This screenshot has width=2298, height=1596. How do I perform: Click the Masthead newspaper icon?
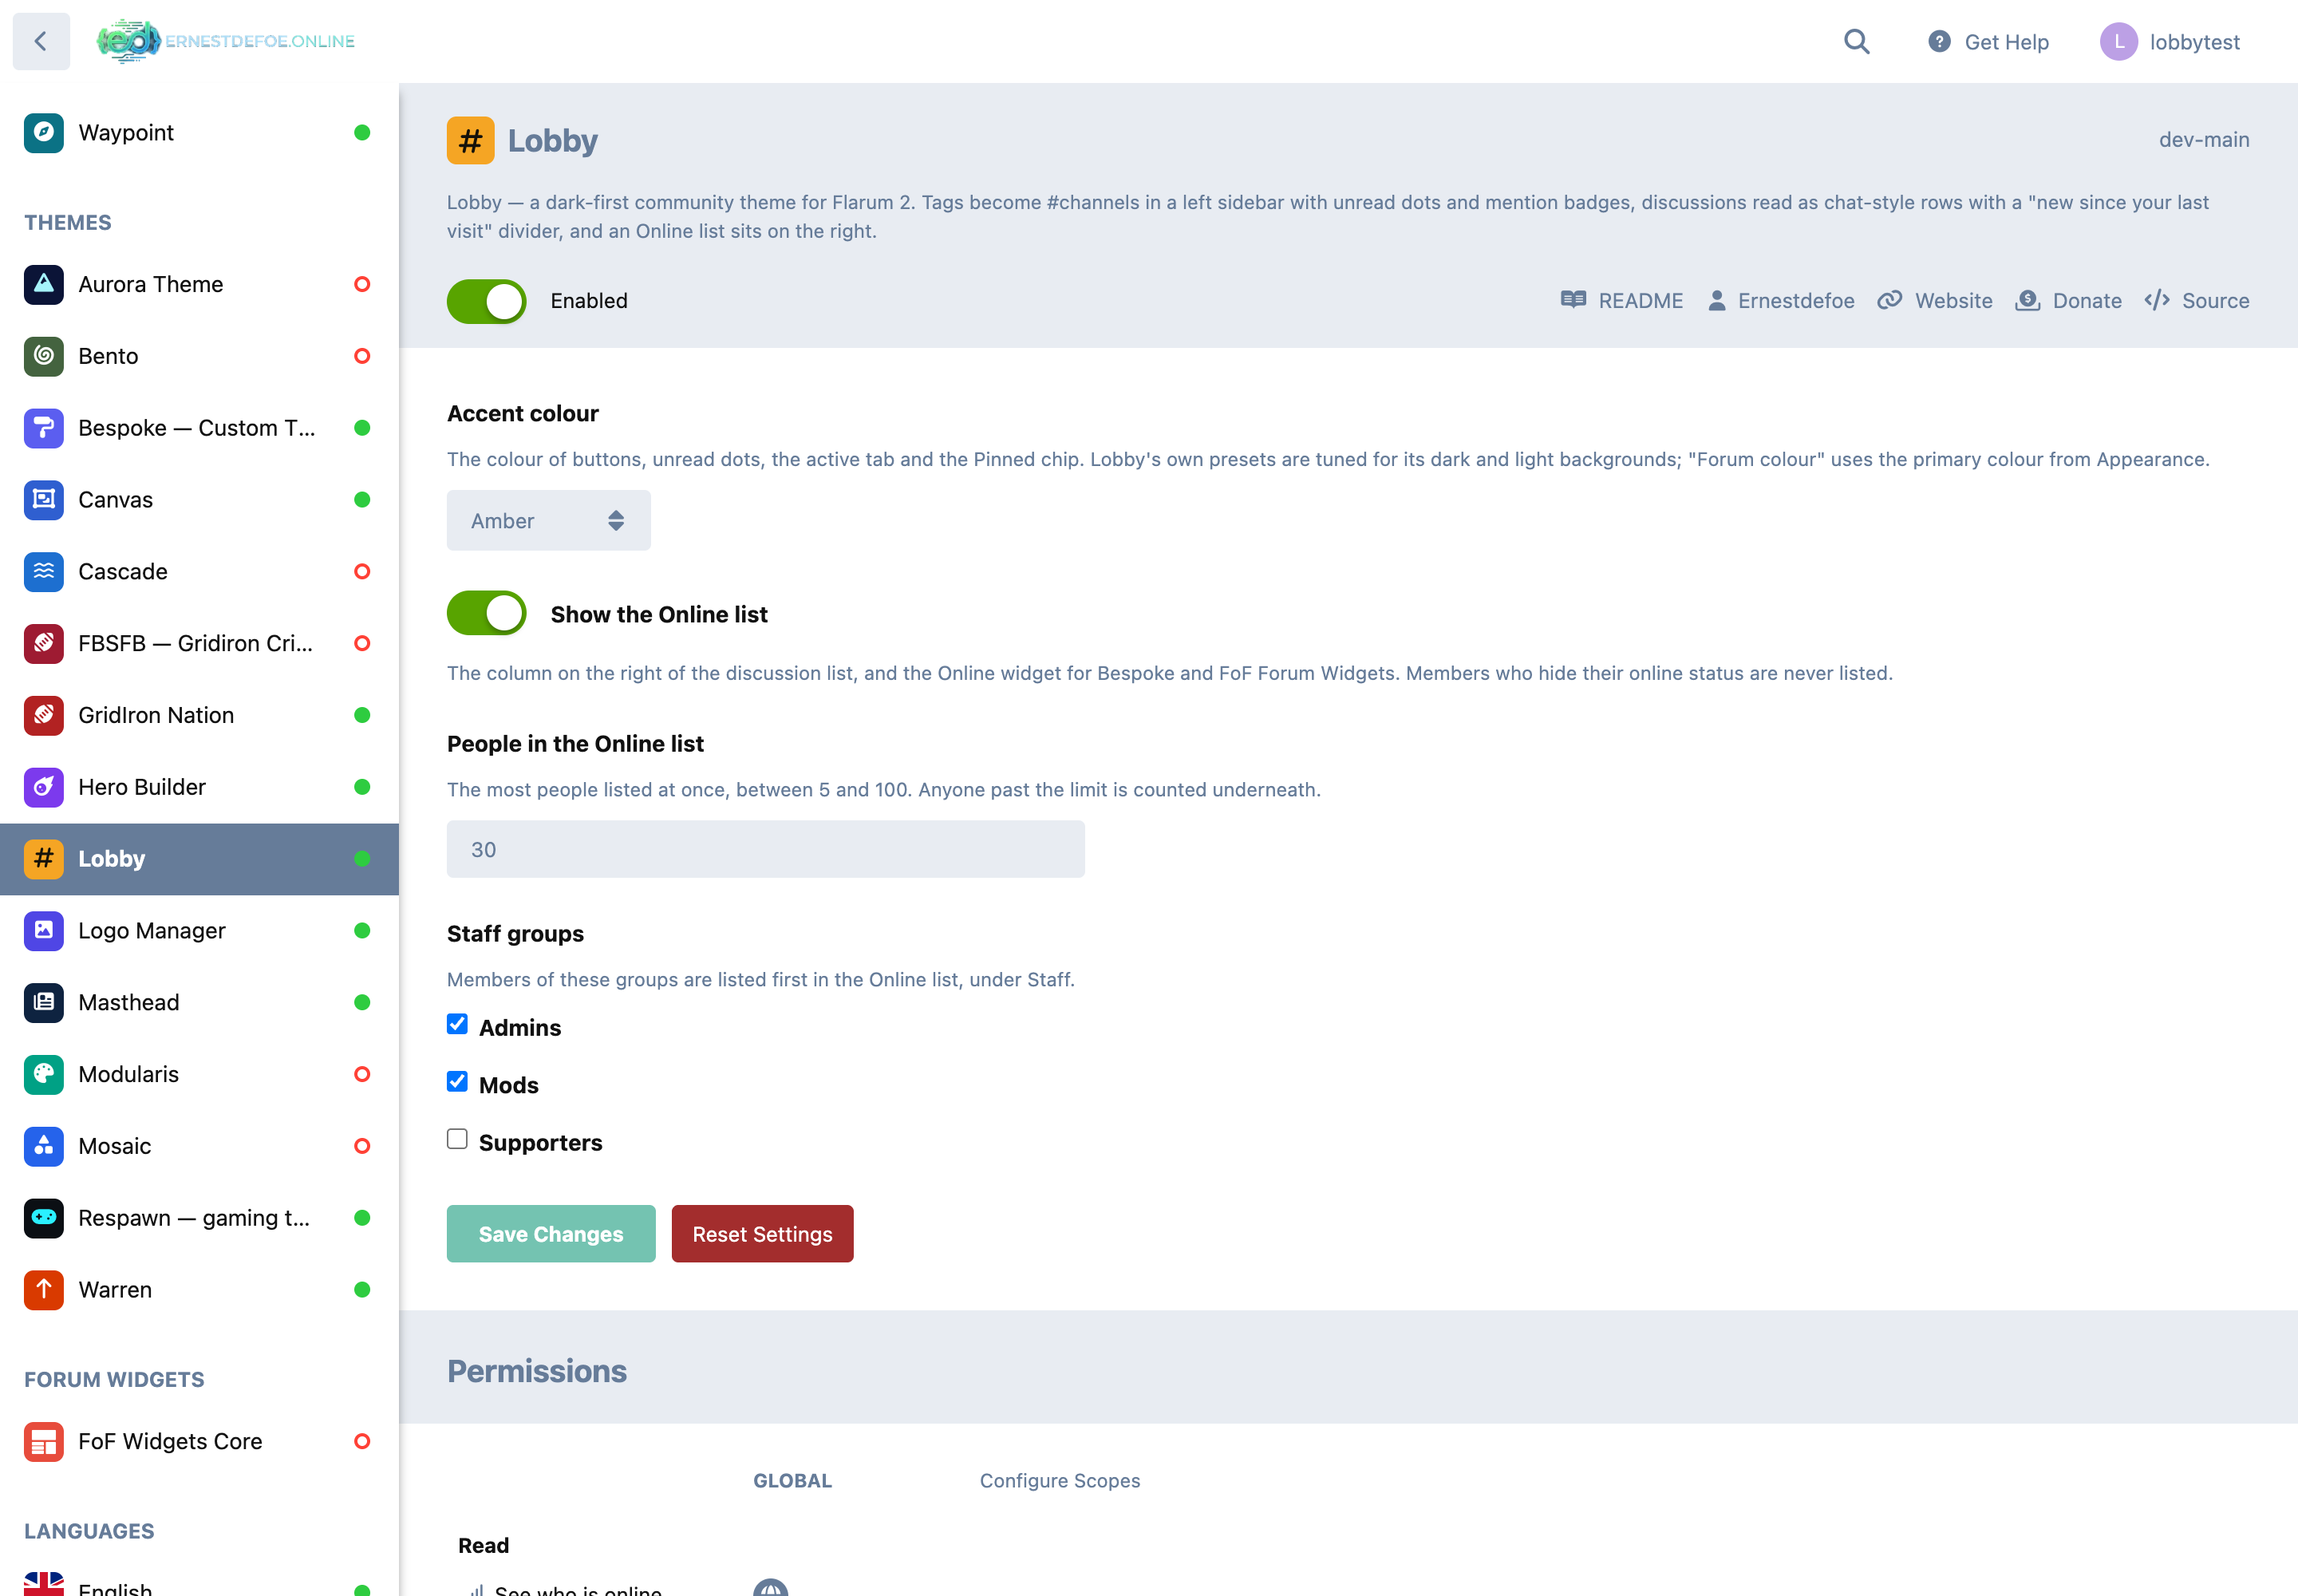coord(44,1003)
